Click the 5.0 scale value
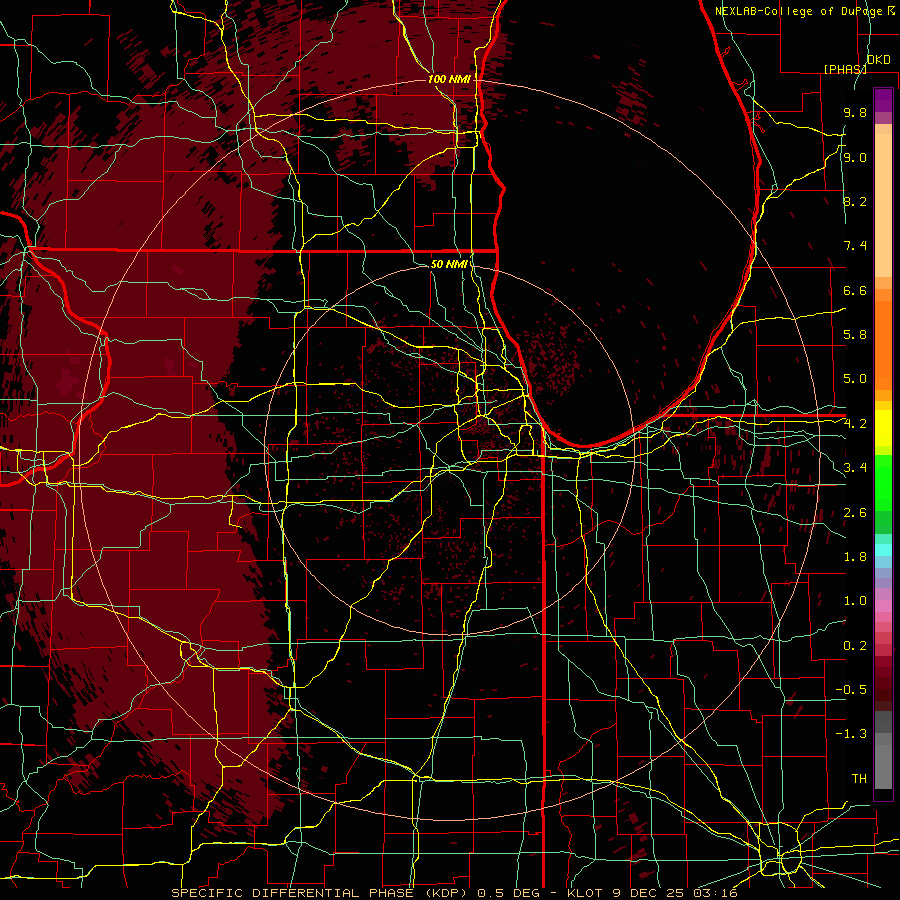Screen dimensions: 900x900 coord(855,379)
